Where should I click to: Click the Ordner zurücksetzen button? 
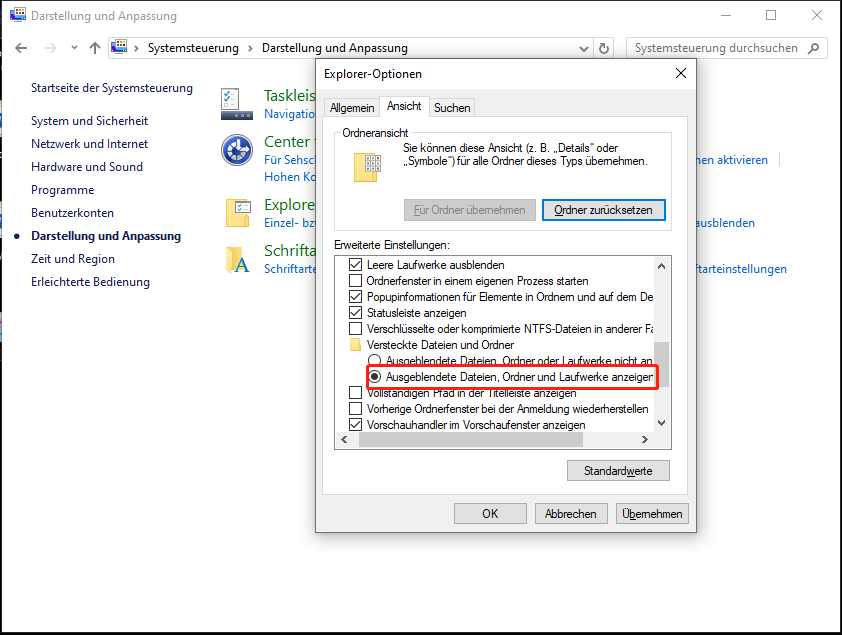[604, 210]
